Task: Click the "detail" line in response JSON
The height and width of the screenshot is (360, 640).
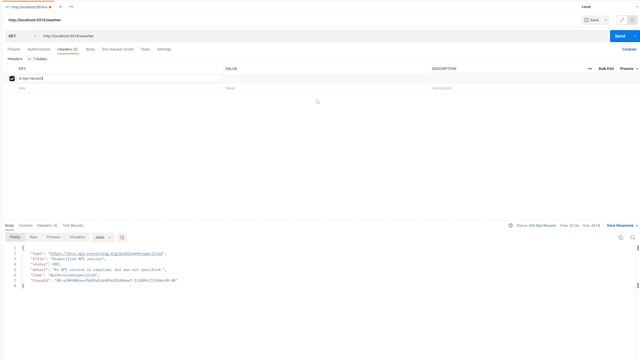Action: point(98,270)
